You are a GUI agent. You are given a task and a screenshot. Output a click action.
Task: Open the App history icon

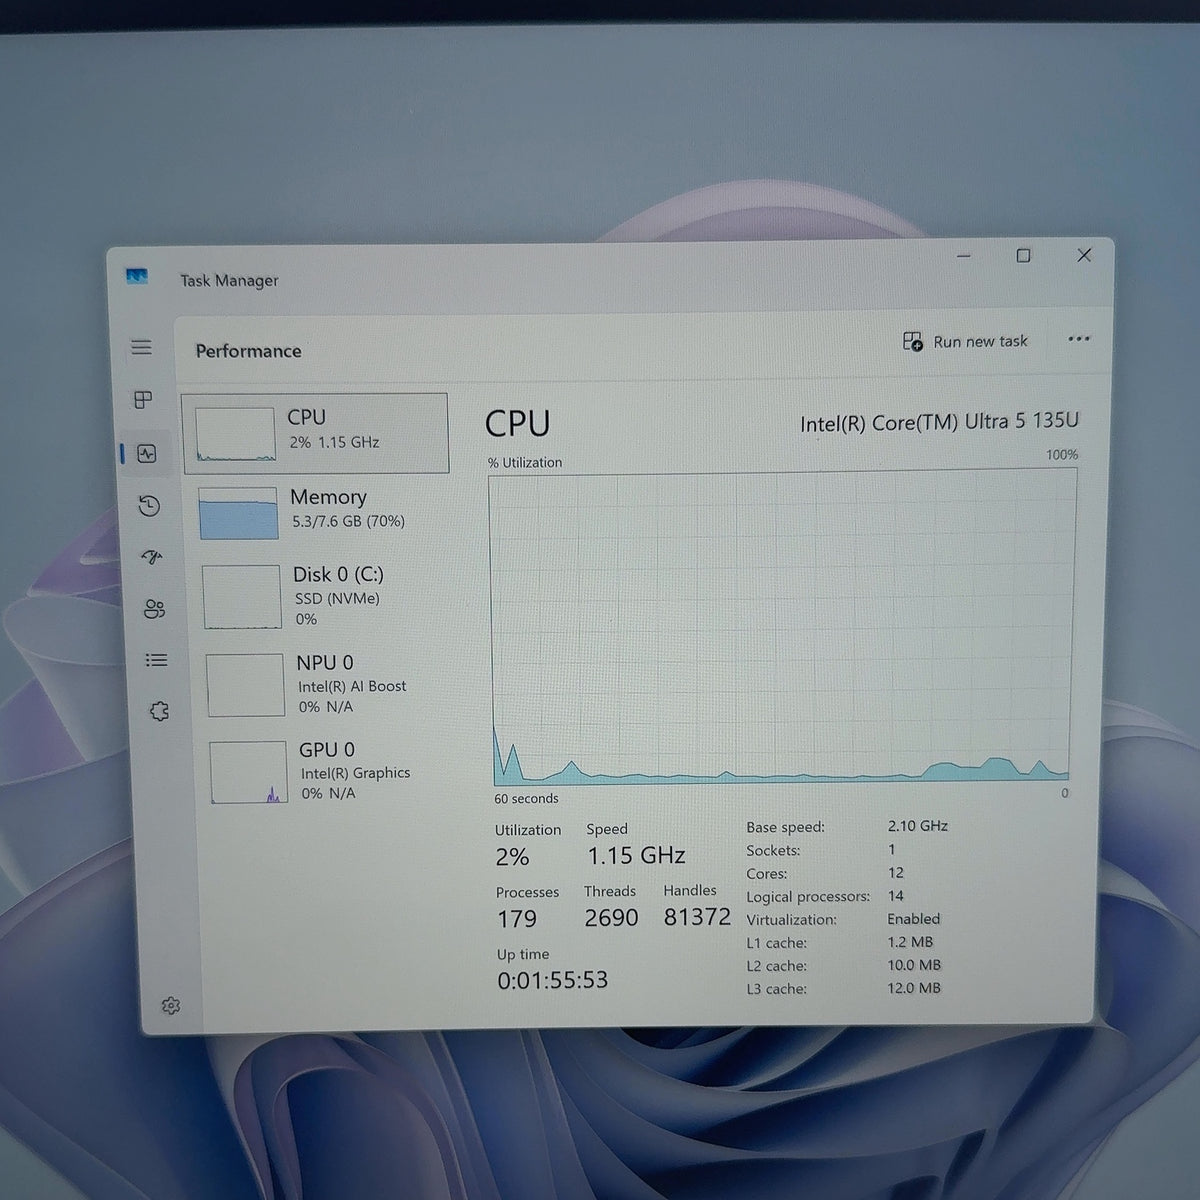(149, 506)
